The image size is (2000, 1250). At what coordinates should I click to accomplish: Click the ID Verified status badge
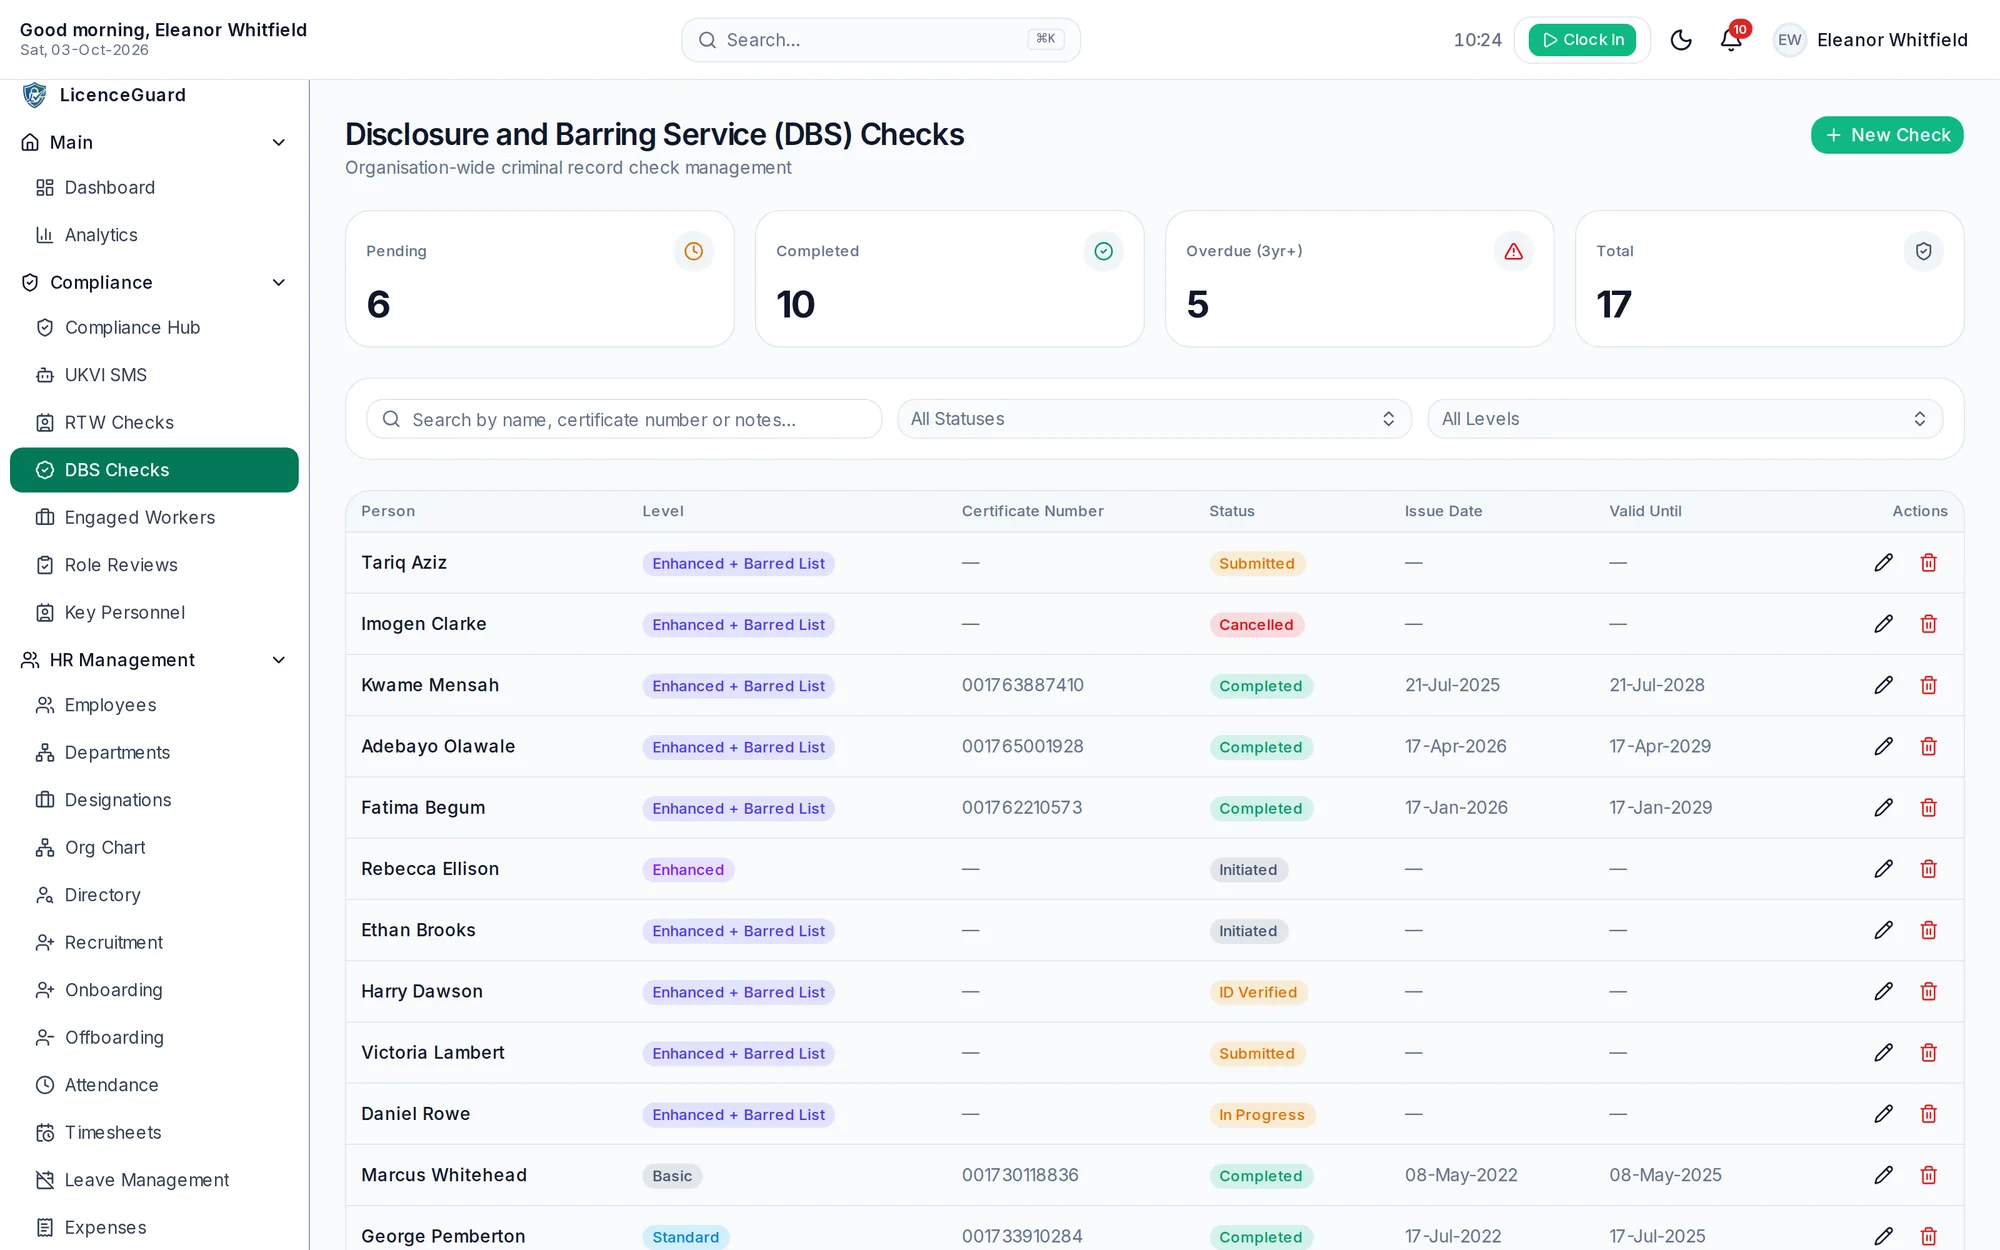1258,992
